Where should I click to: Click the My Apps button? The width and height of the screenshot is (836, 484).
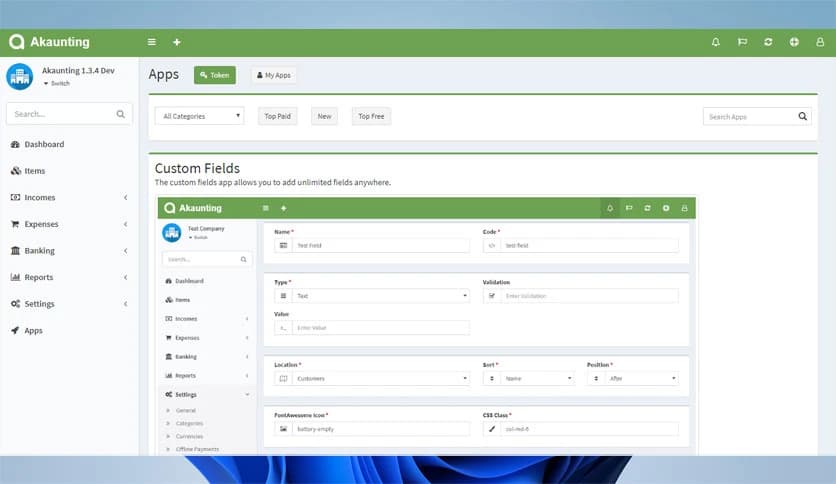(x=274, y=75)
